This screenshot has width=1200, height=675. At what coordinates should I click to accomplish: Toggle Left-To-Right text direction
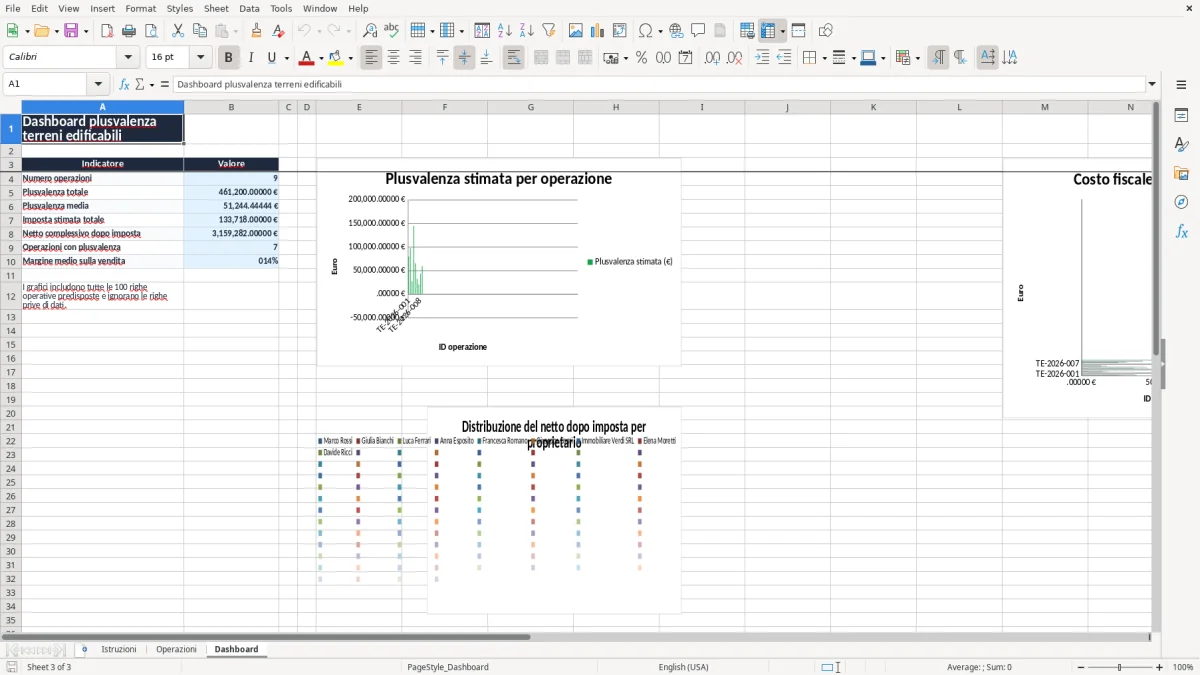938,58
